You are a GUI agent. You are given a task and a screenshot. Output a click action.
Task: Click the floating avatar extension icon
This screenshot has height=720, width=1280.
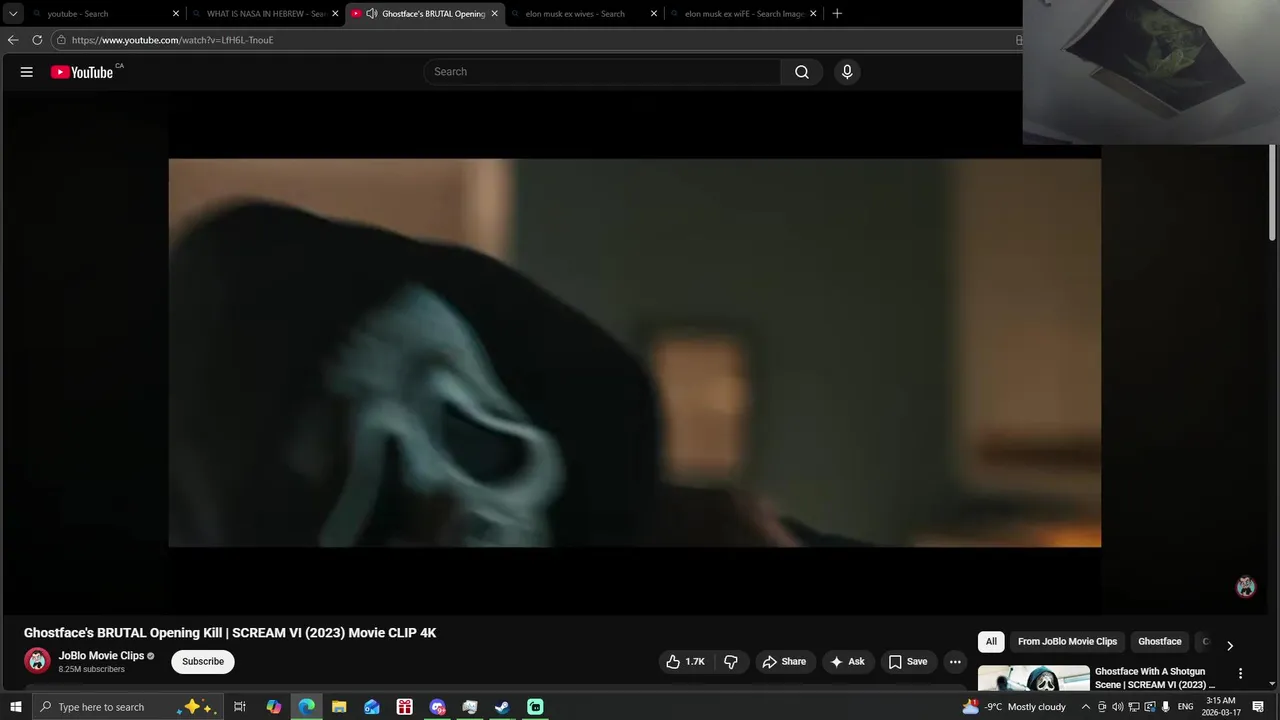[1245, 587]
